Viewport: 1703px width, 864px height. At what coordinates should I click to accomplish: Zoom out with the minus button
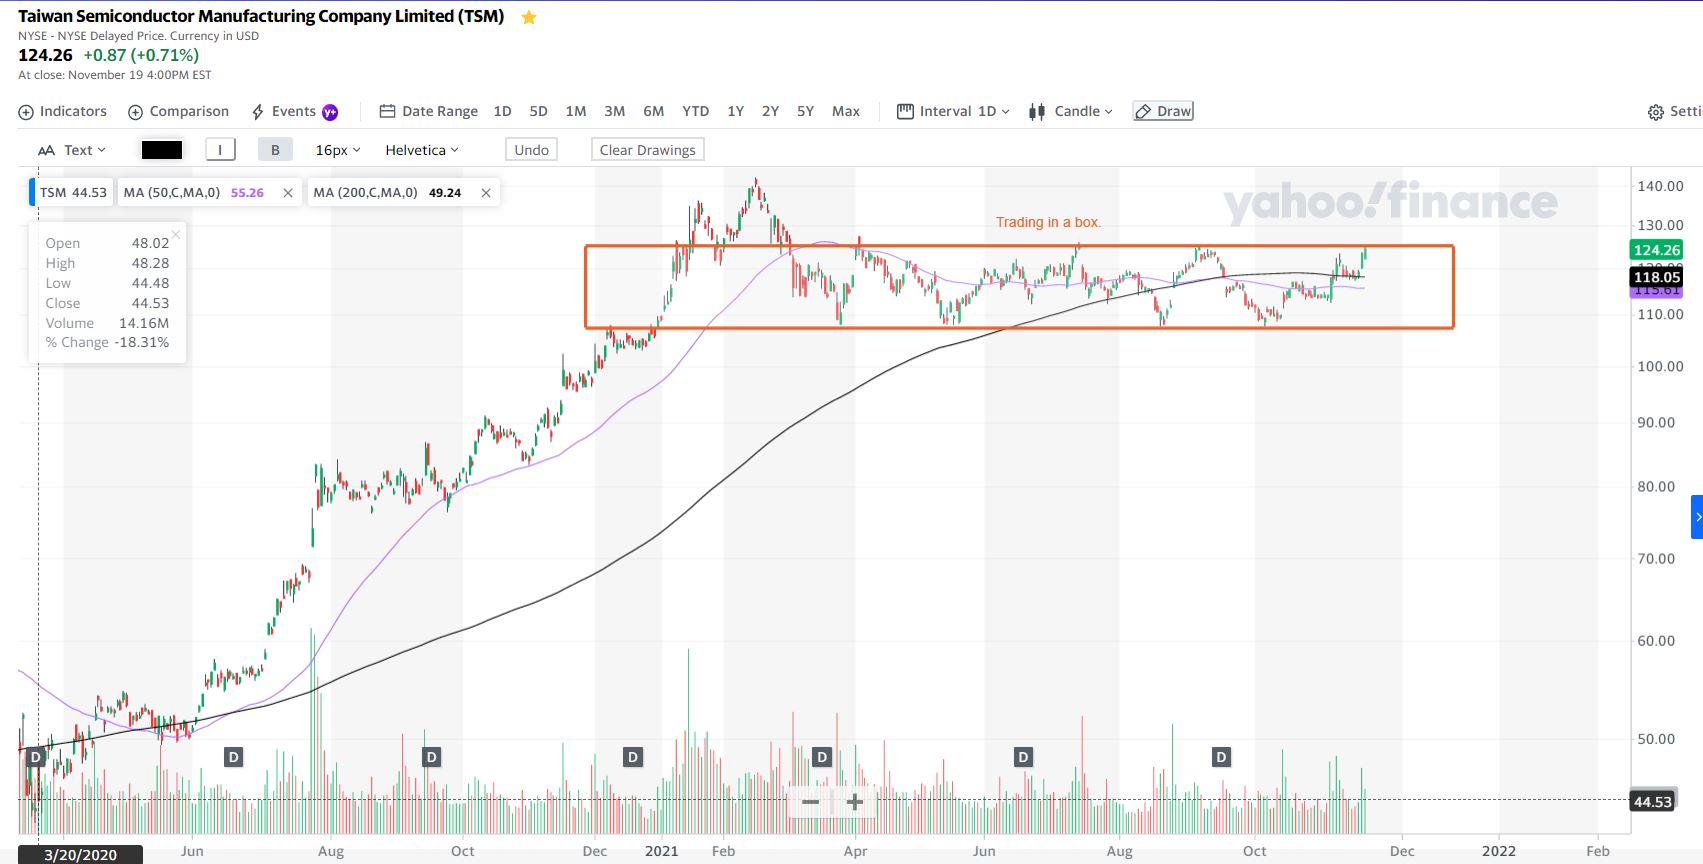point(811,802)
